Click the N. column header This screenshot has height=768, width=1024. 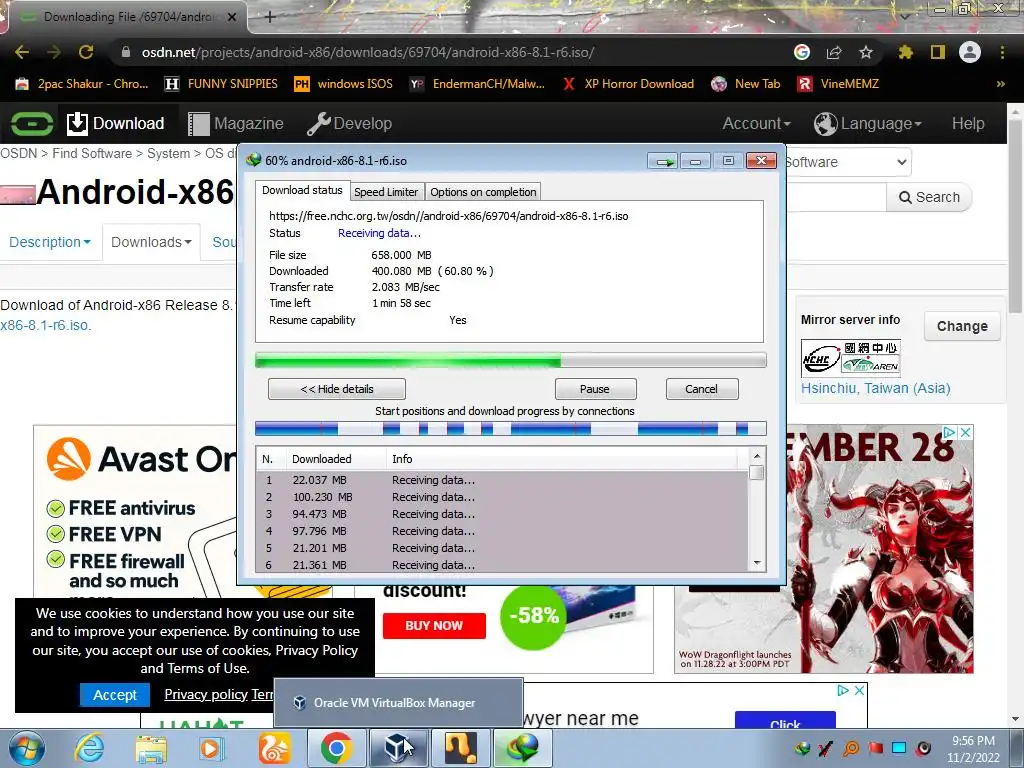[270, 459]
